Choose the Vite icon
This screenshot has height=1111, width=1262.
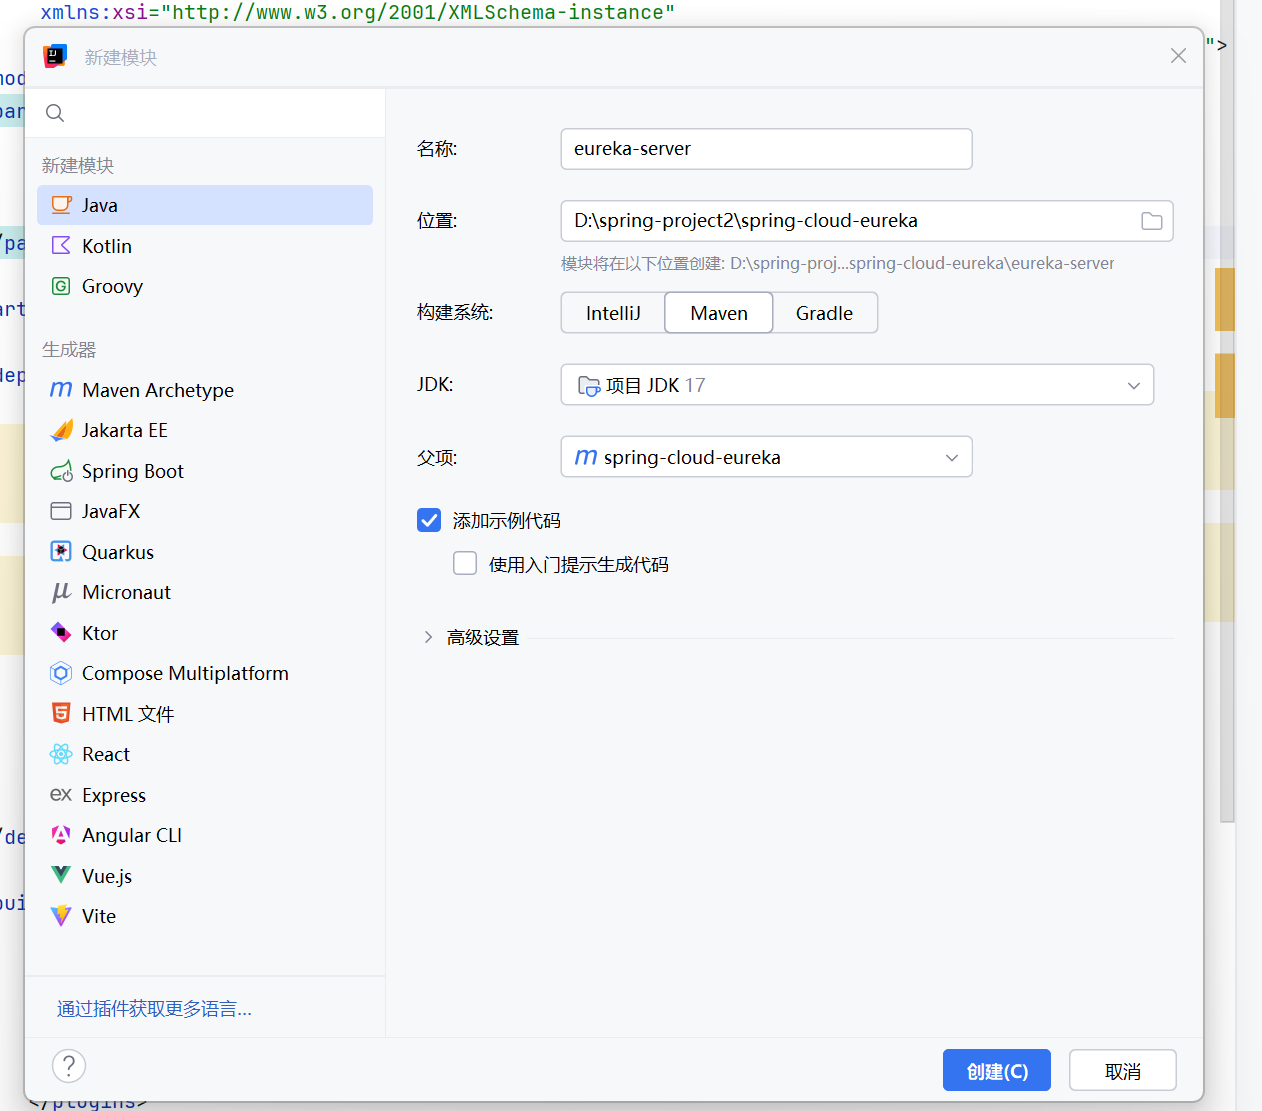click(61, 916)
